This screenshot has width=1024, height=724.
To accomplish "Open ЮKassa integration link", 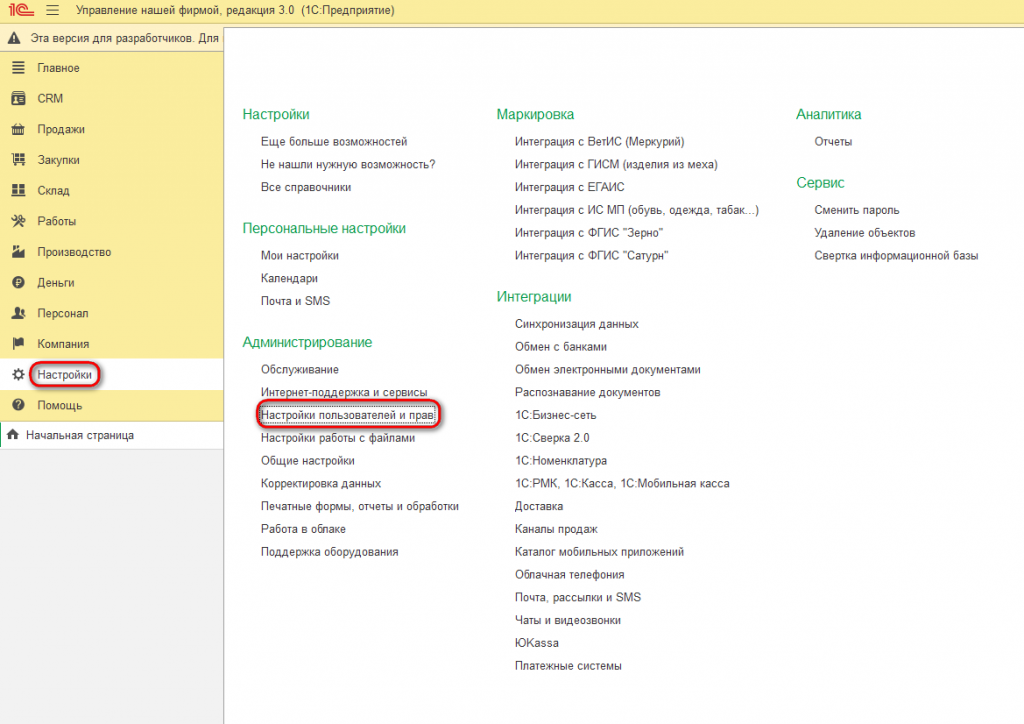I will point(537,643).
